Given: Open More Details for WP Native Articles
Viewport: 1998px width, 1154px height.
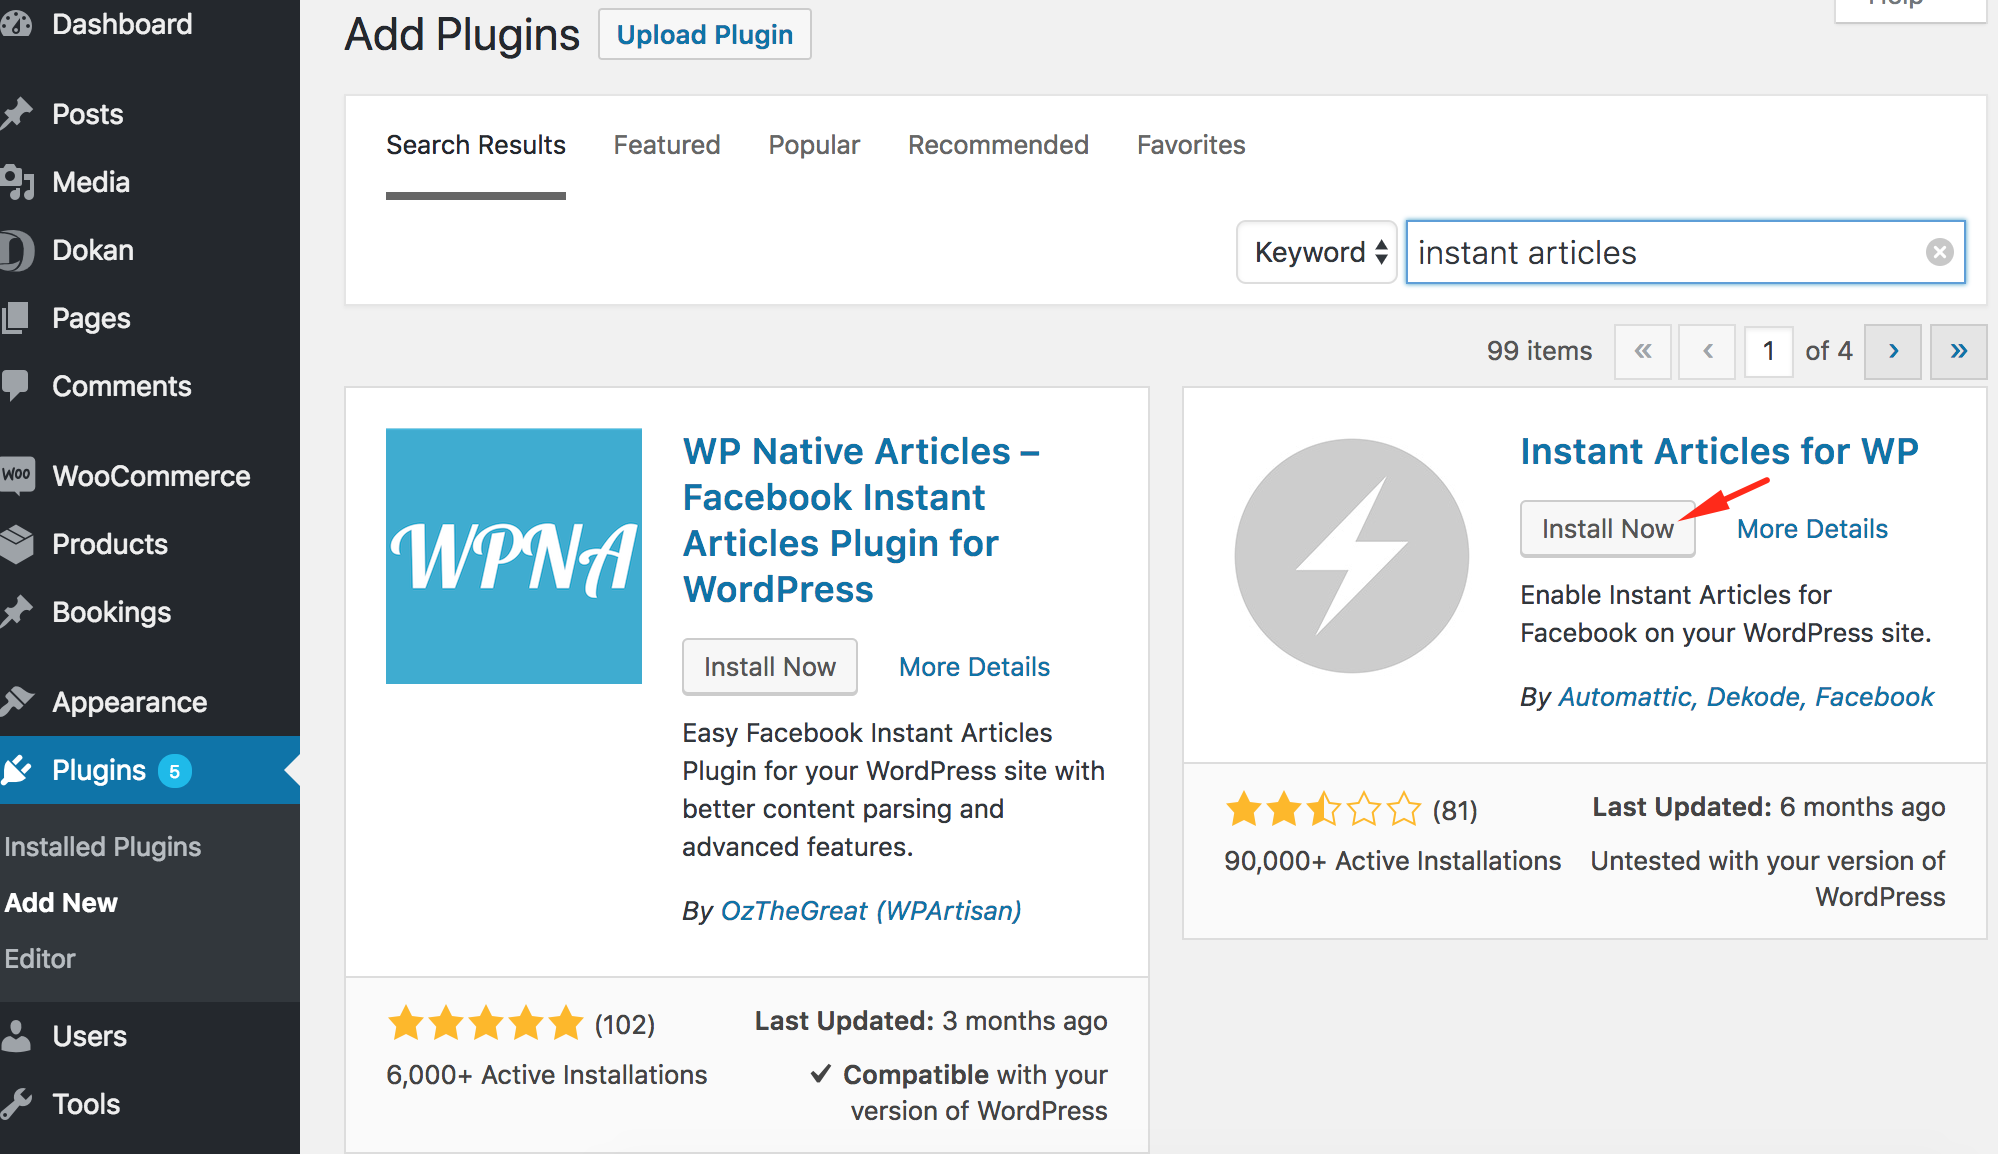Looking at the screenshot, I should [974, 667].
